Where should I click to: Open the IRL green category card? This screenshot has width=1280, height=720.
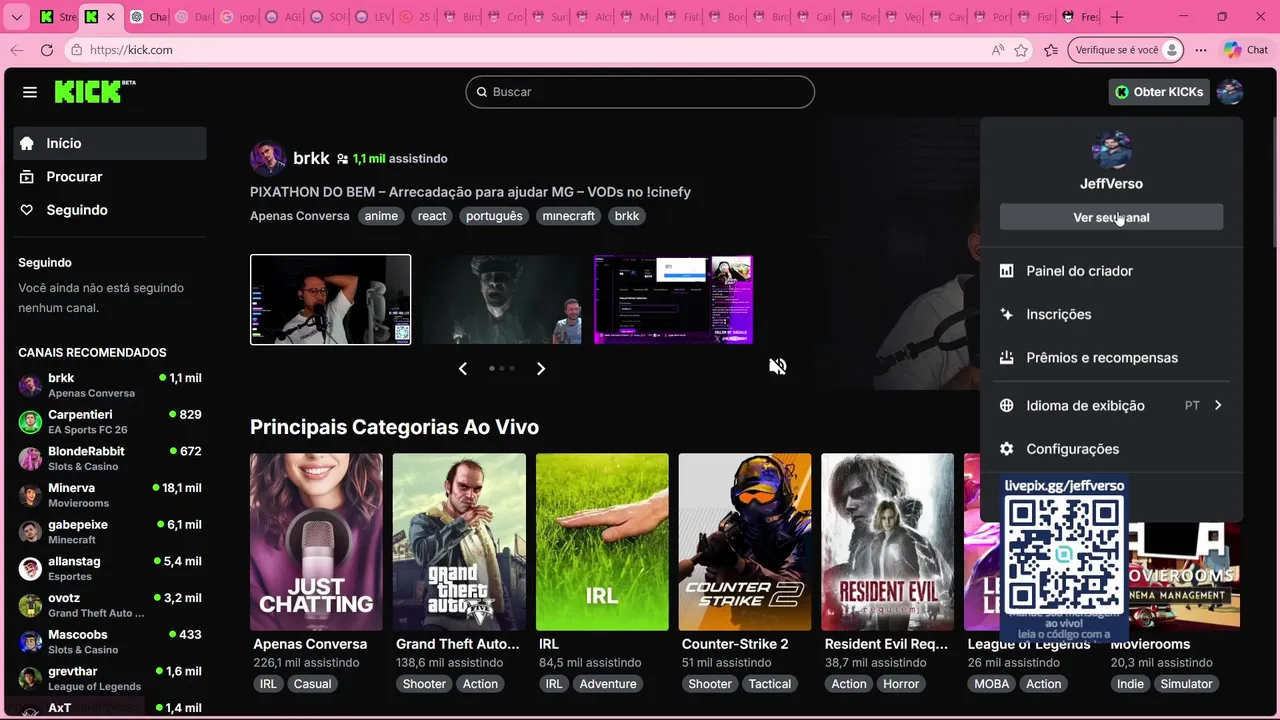click(602, 542)
